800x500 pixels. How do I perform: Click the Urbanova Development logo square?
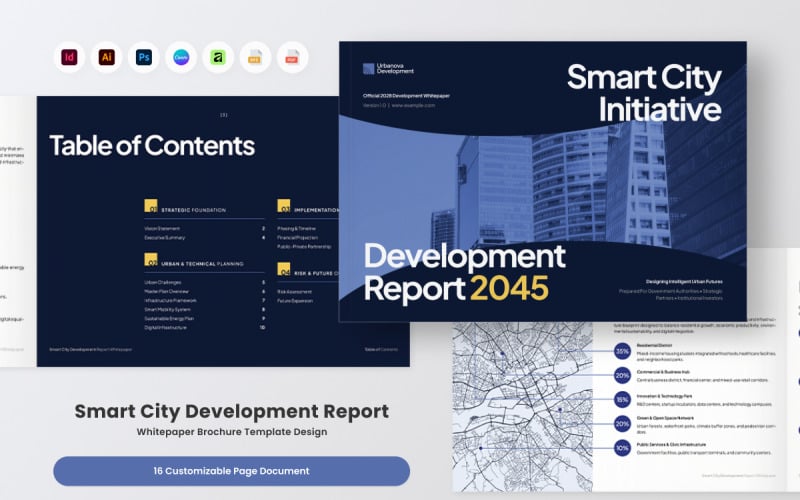coord(368,68)
